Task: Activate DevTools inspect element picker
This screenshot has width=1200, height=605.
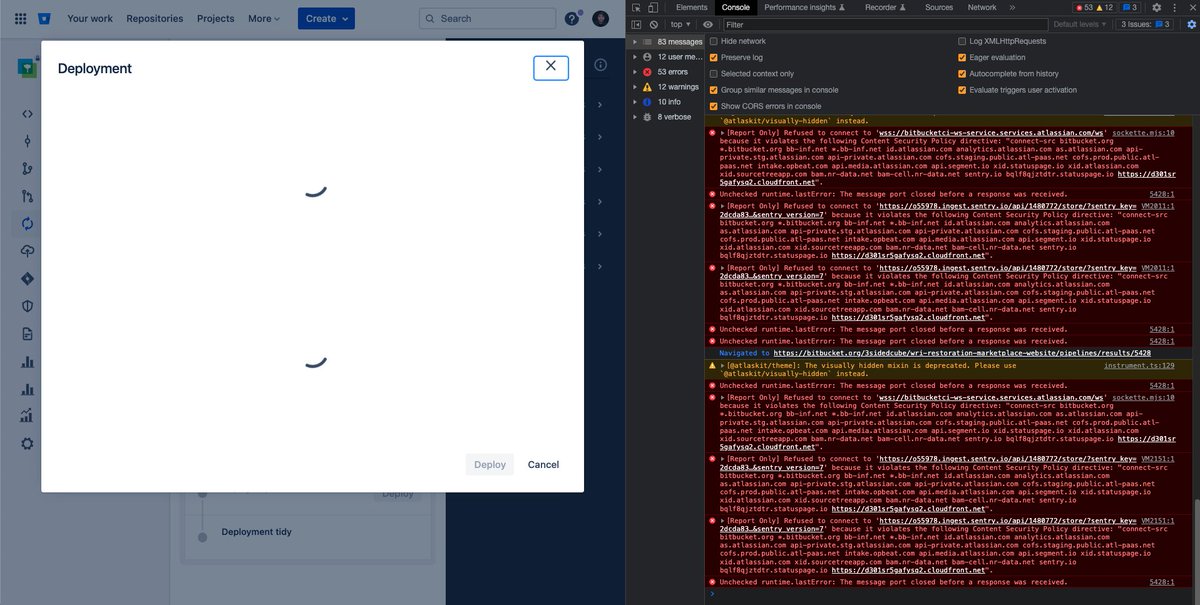Action: point(636,7)
